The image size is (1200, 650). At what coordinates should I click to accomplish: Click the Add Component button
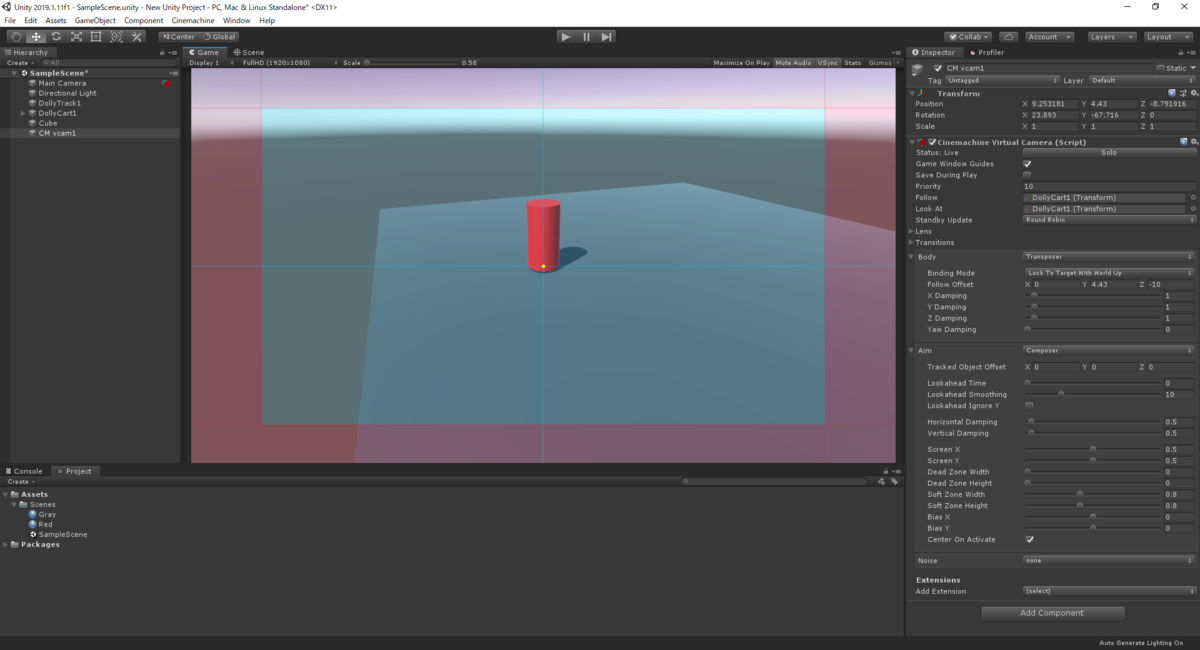(1052, 613)
